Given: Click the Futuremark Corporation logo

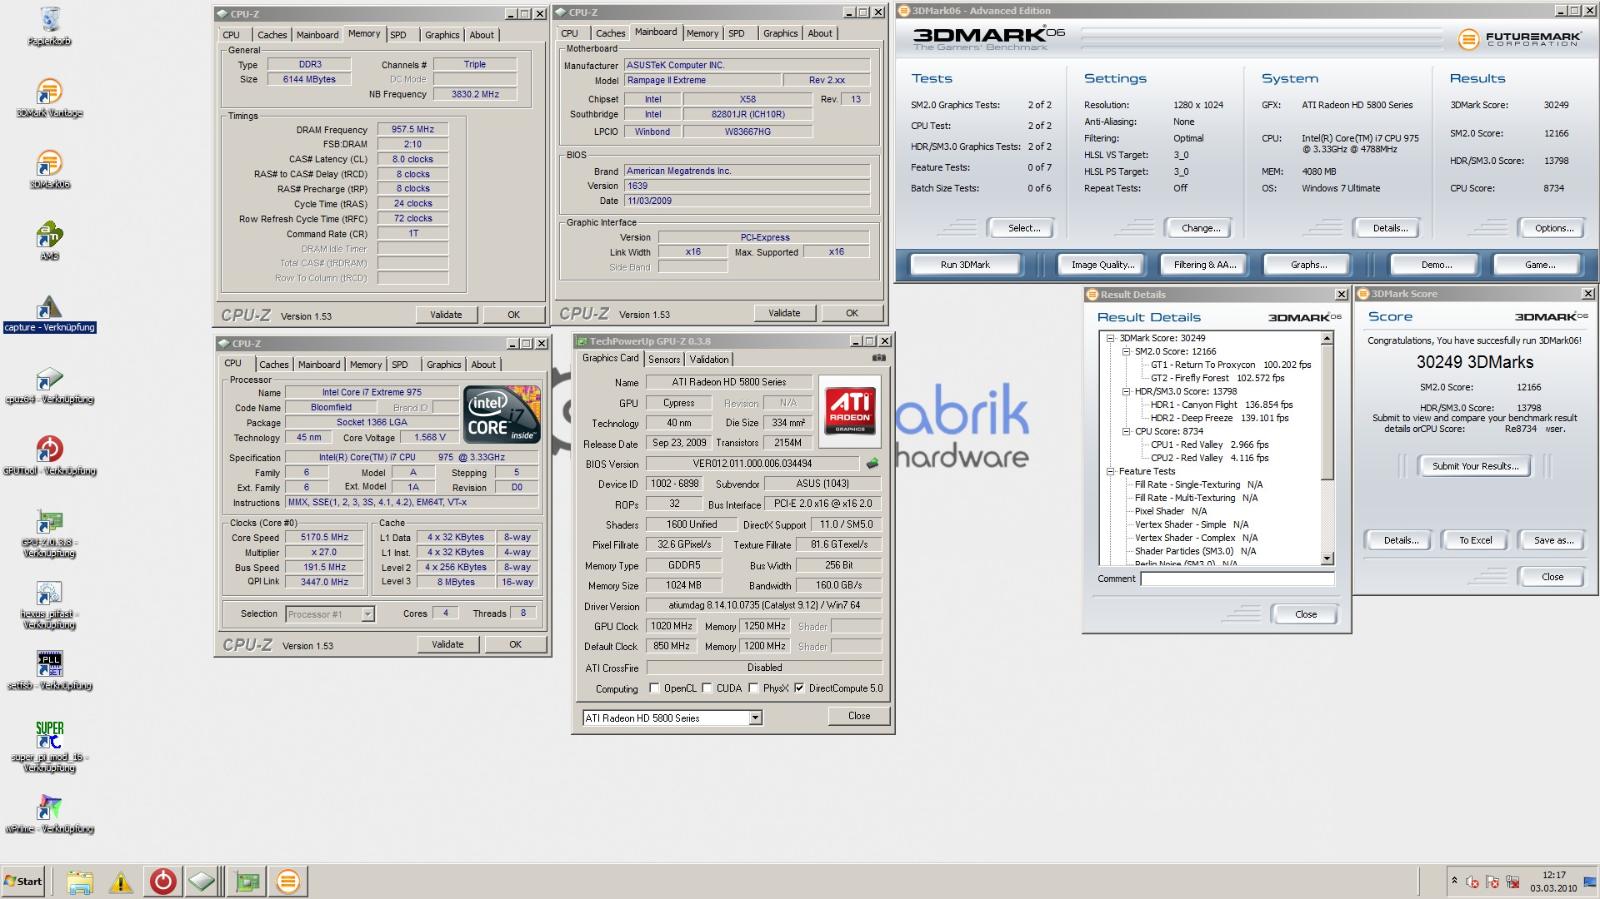Looking at the screenshot, I should click(x=1520, y=39).
